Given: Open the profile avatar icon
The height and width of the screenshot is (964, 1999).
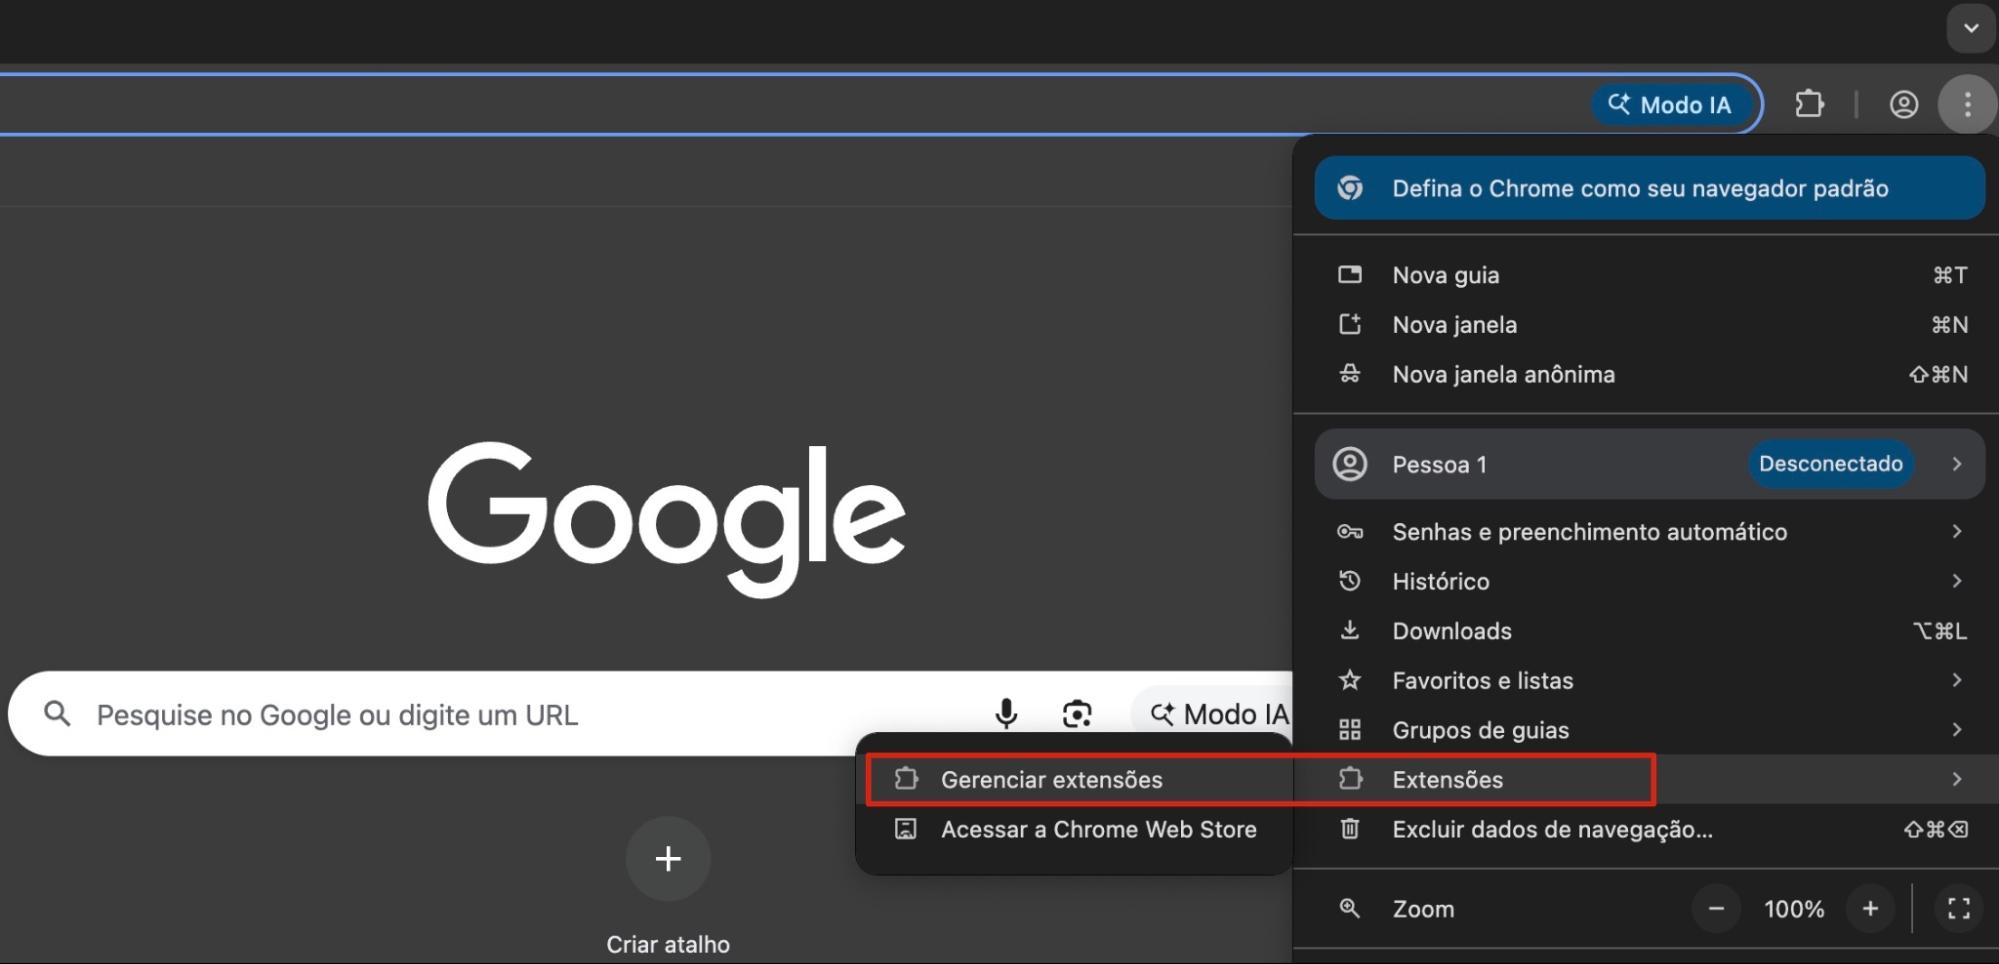Looking at the screenshot, I should click(1904, 104).
